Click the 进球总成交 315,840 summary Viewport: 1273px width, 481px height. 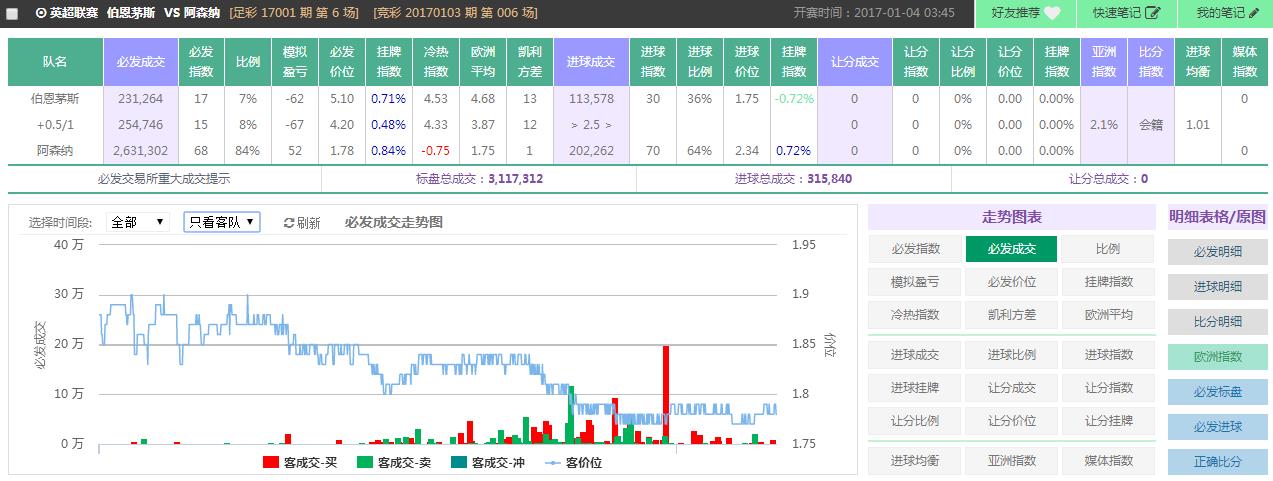point(793,179)
